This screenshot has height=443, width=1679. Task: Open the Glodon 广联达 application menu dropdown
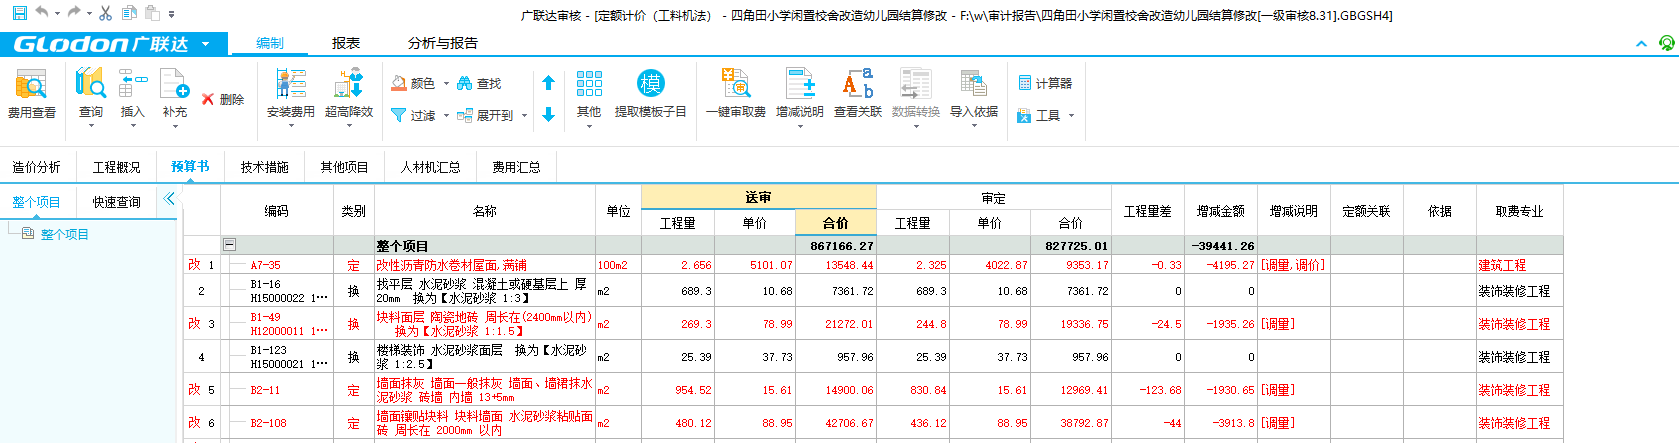(206, 44)
